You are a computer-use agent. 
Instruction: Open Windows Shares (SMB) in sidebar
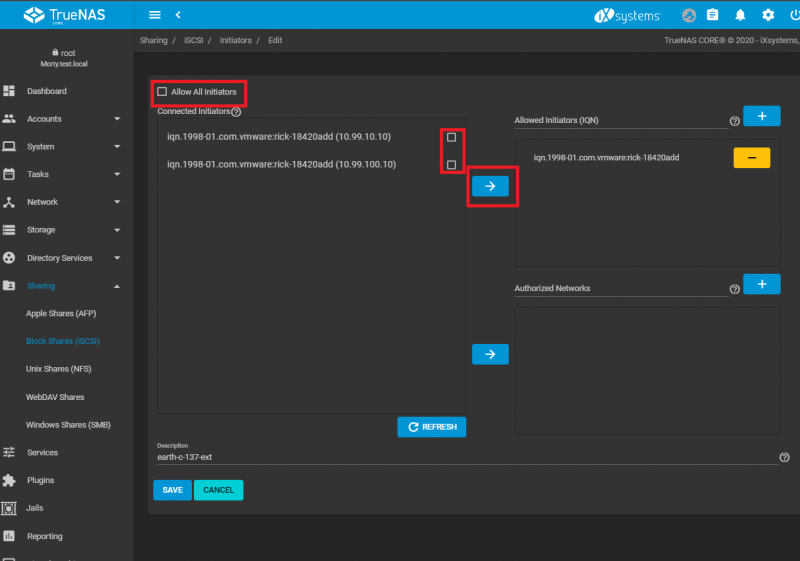(68, 425)
